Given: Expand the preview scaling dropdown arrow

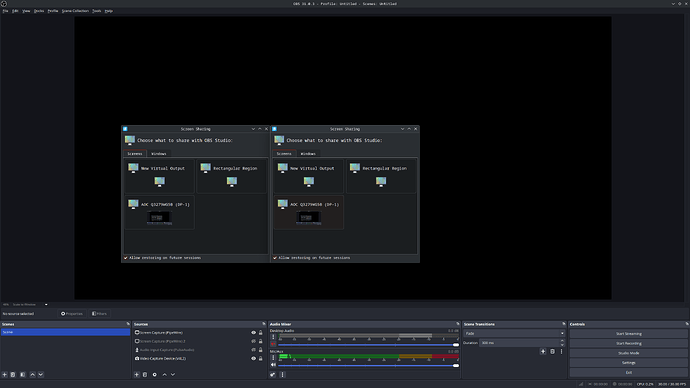Looking at the screenshot, I should click(46, 304).
